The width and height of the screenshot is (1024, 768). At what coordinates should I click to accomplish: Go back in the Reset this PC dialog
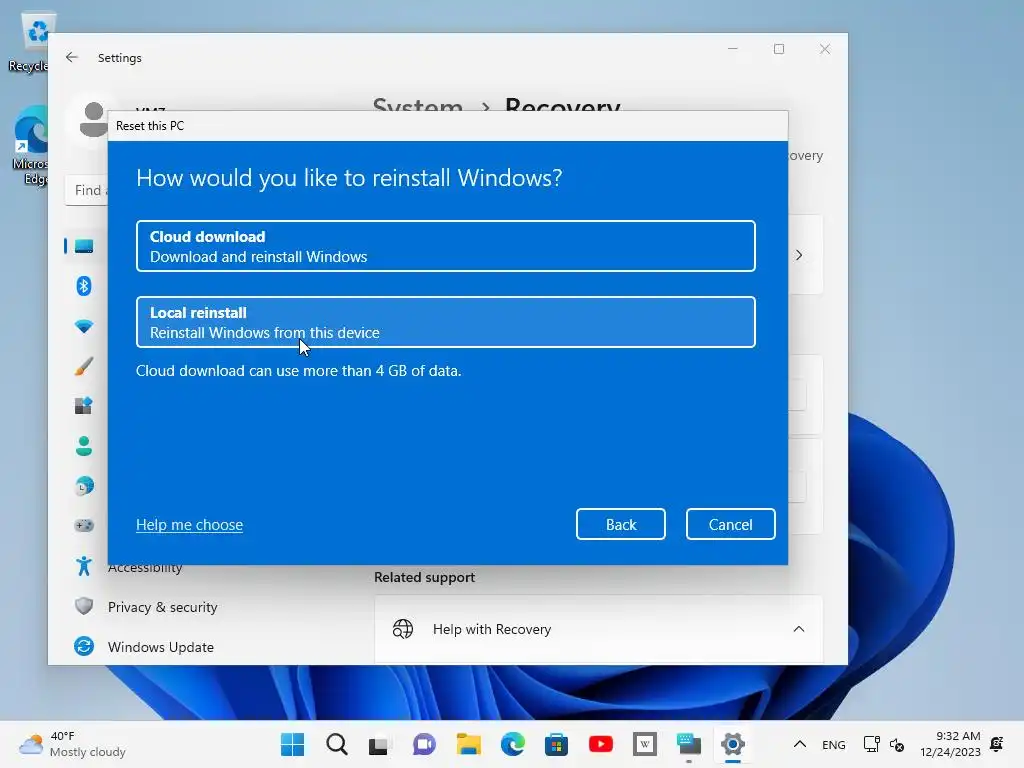pos(620,524)
